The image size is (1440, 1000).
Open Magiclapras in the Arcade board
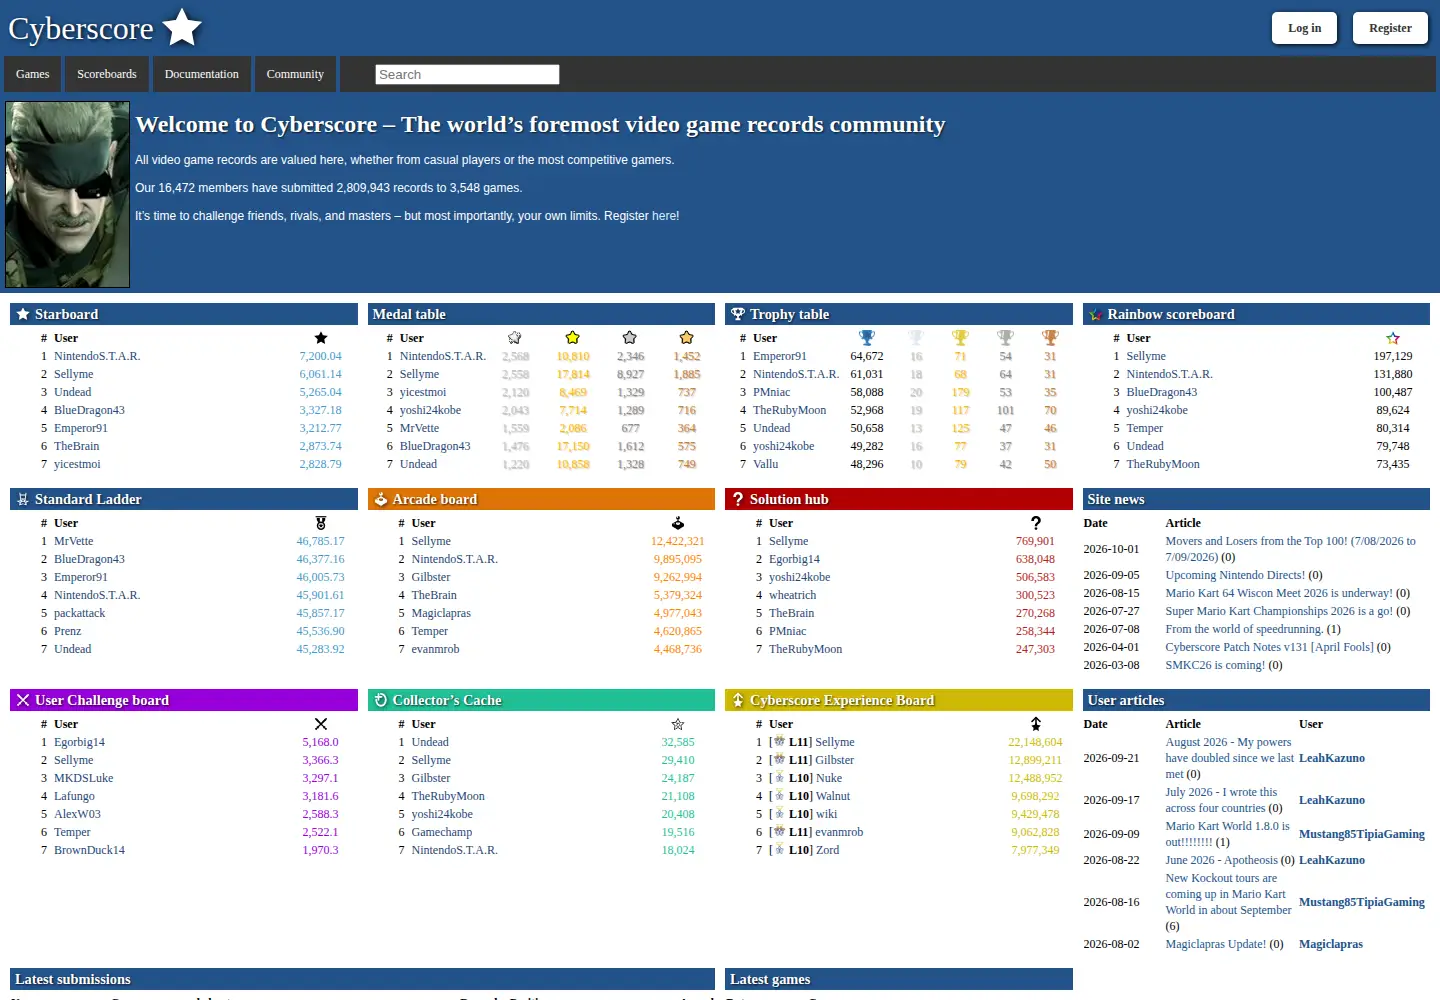[x=441, y=613]
